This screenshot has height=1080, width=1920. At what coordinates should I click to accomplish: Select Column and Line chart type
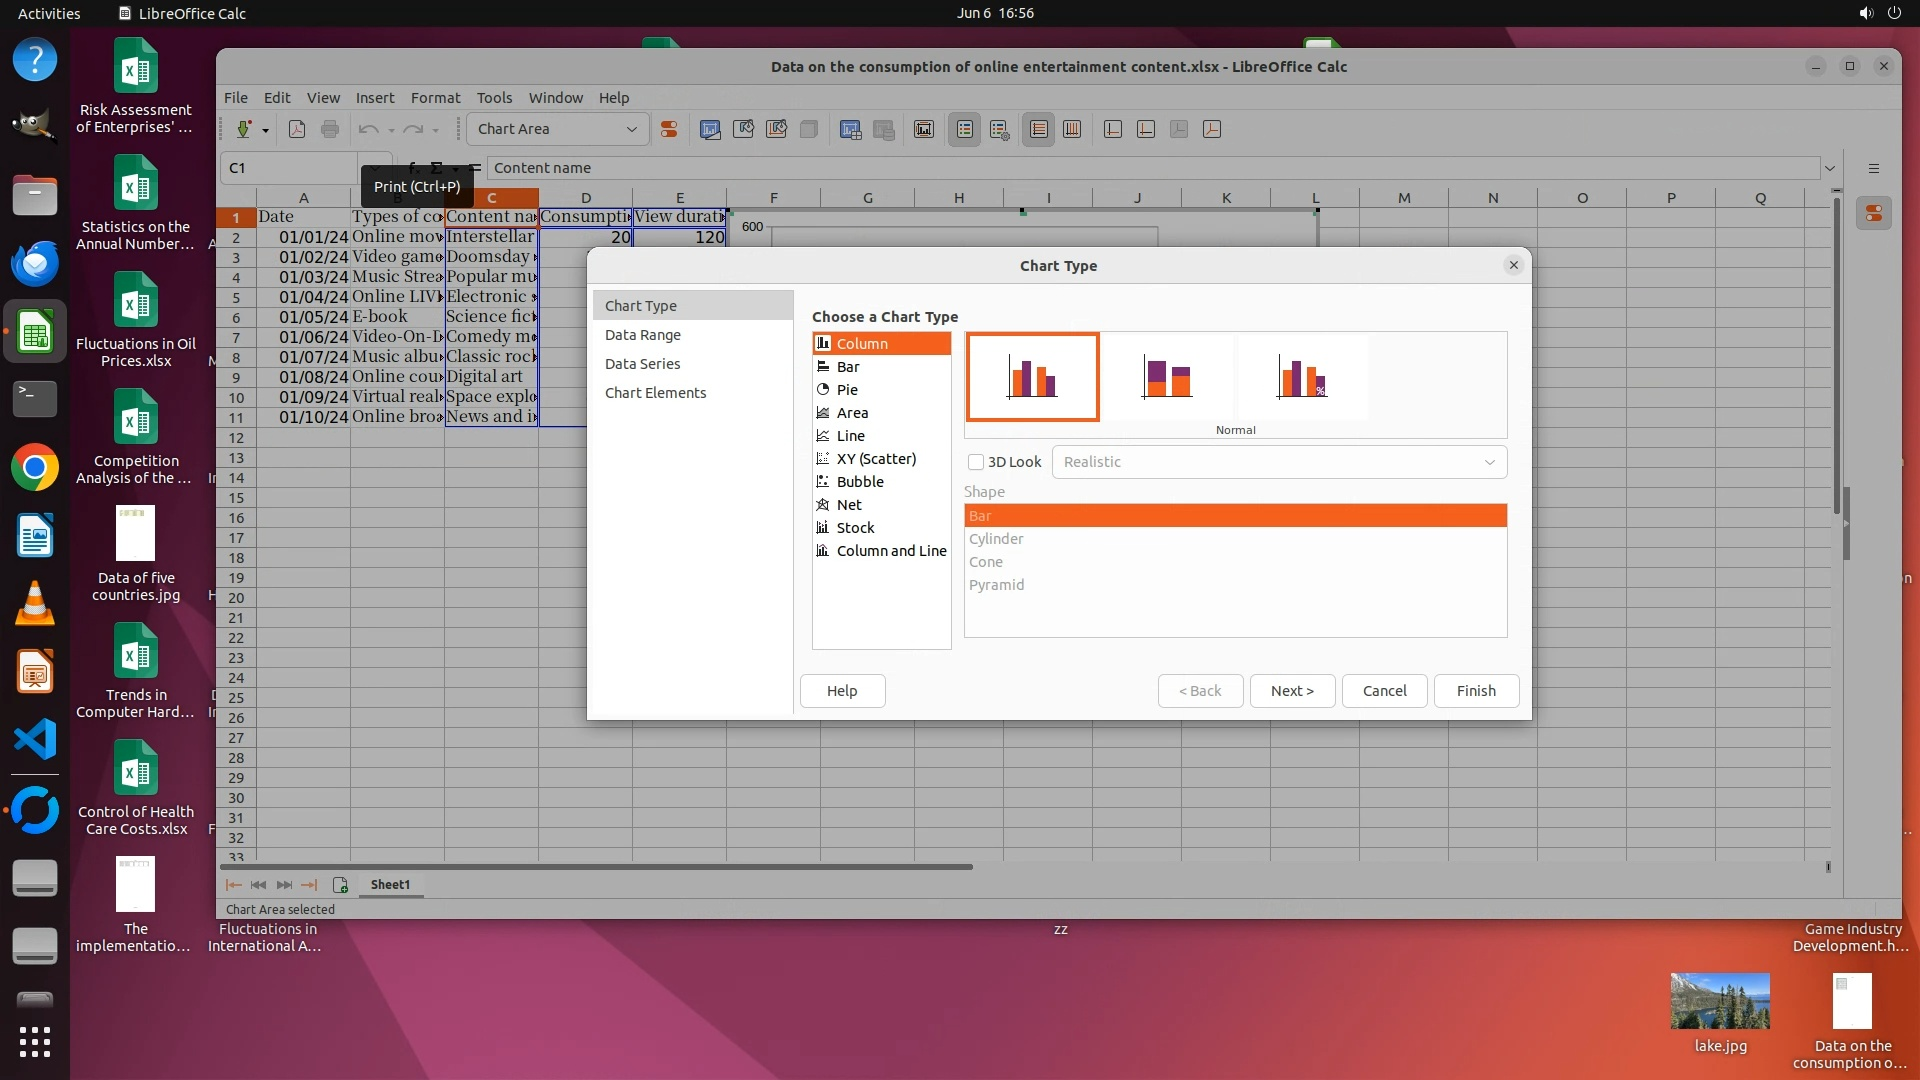(x=890, y=551)
